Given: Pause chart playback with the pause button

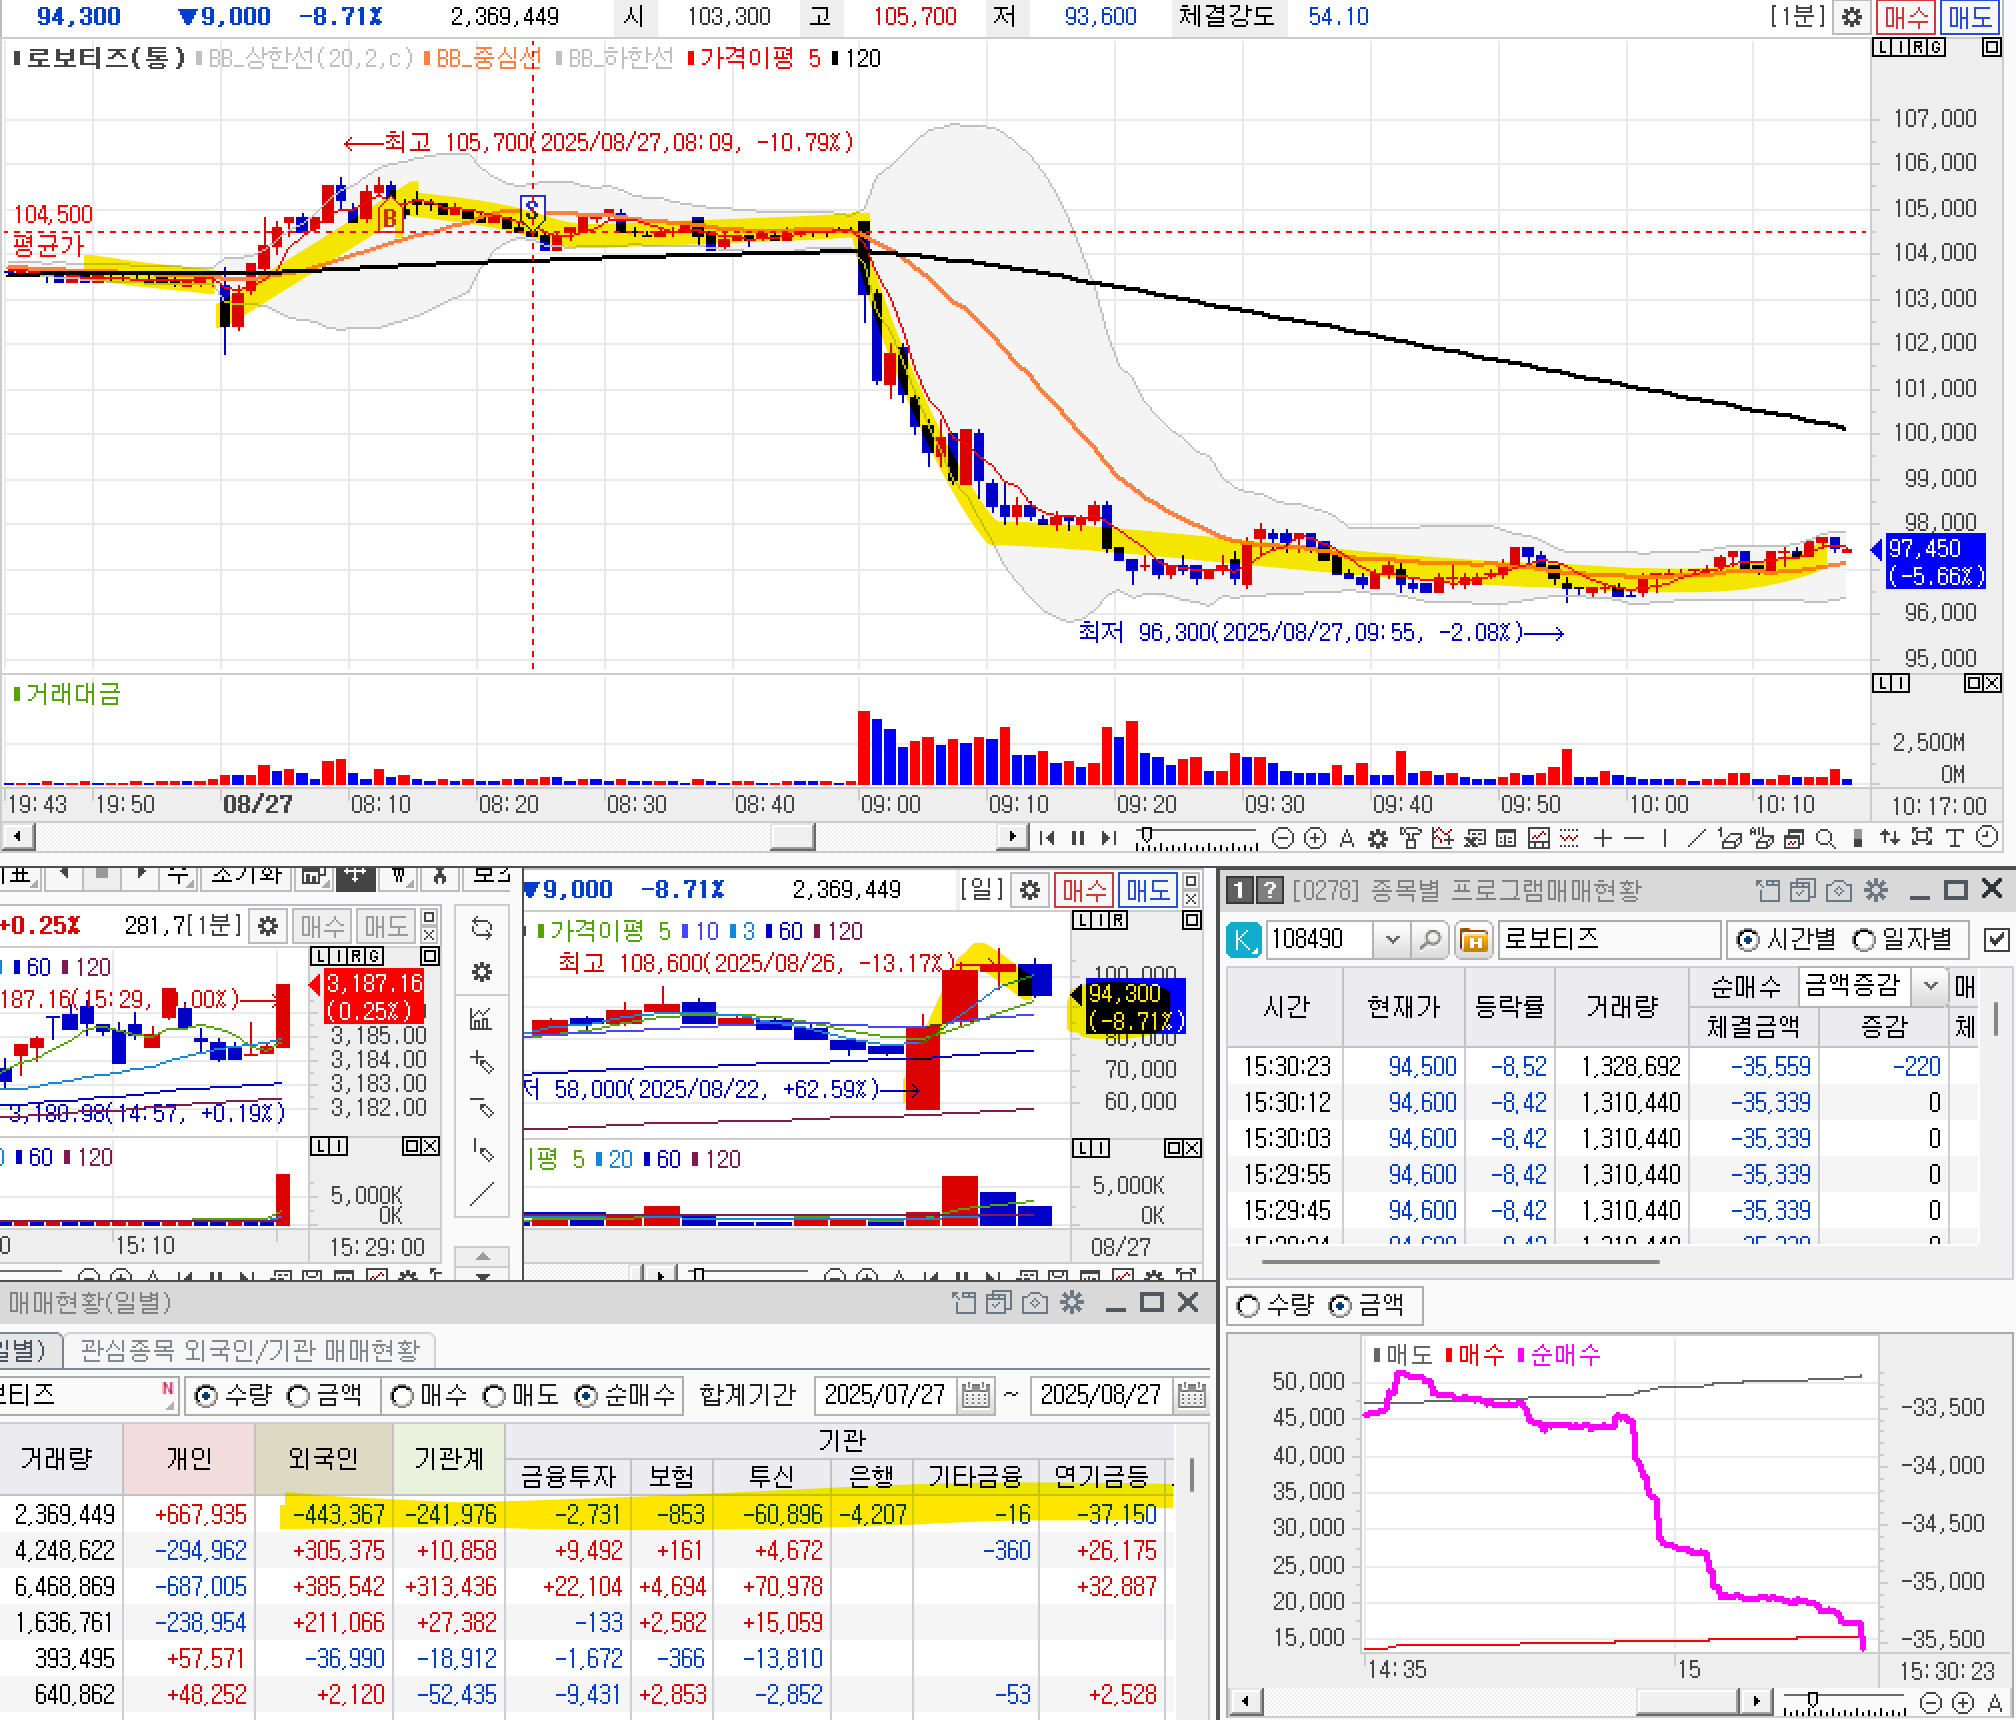Looking at the screenshot, I should click(x=1078, y=838).
